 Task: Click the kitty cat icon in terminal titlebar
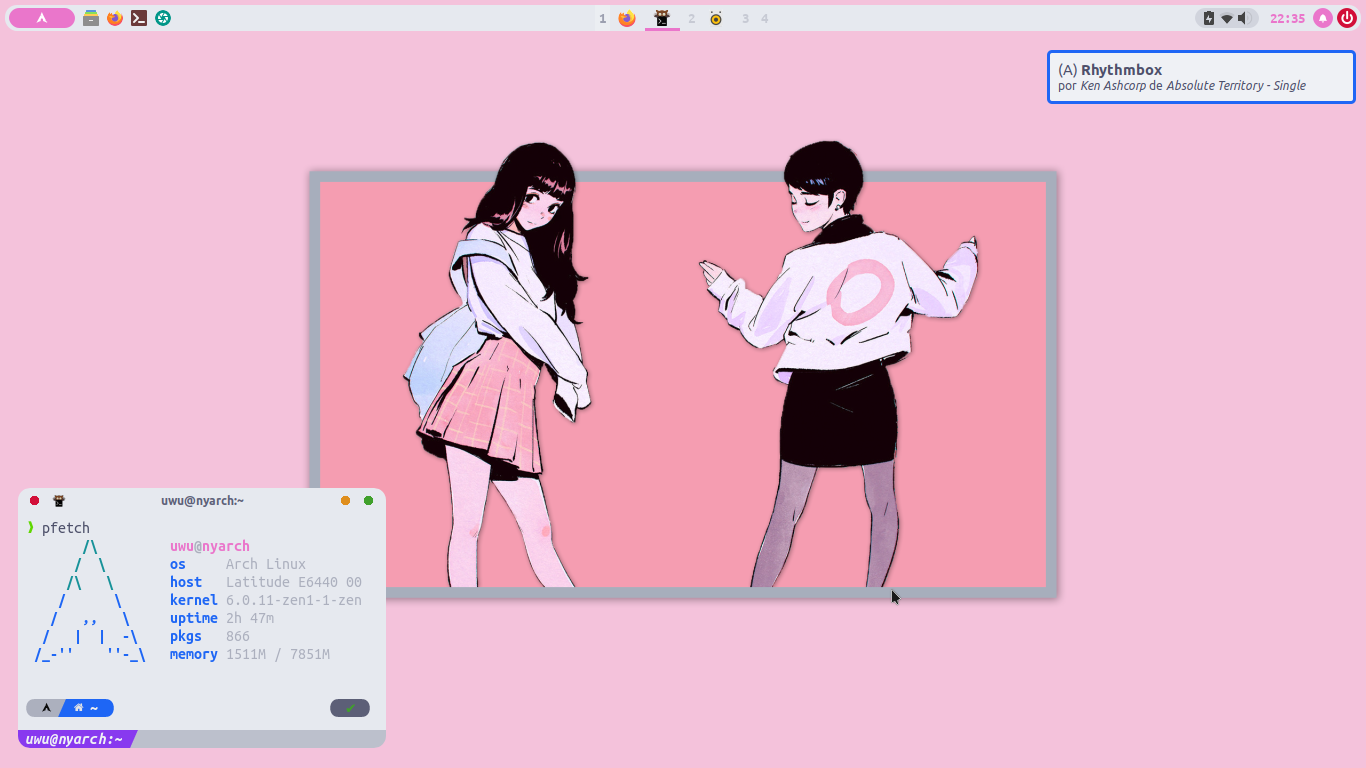click(59, 500)
